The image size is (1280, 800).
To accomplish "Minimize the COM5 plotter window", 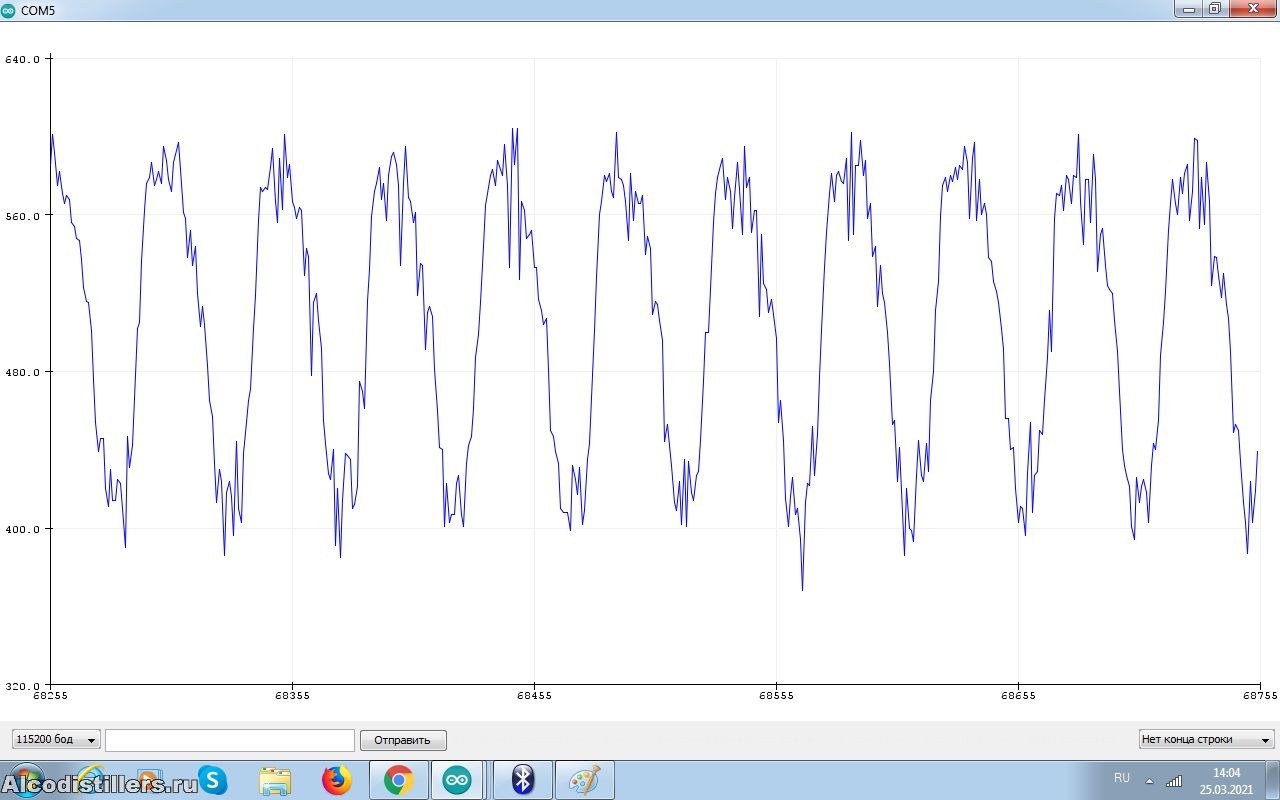I will point(1188,8).
